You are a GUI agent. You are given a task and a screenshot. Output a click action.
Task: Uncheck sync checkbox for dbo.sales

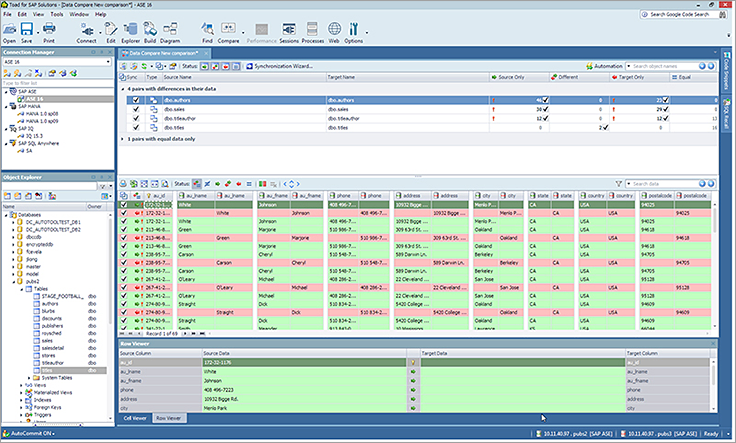pyautogui.click(x=136, y=109)
